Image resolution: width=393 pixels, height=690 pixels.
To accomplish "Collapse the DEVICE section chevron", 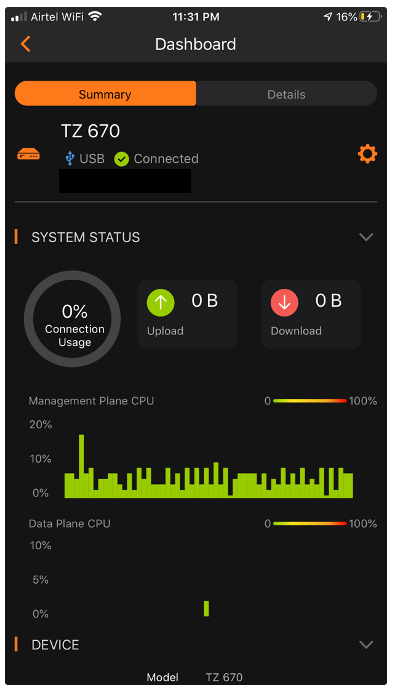I will pos(366,645).
